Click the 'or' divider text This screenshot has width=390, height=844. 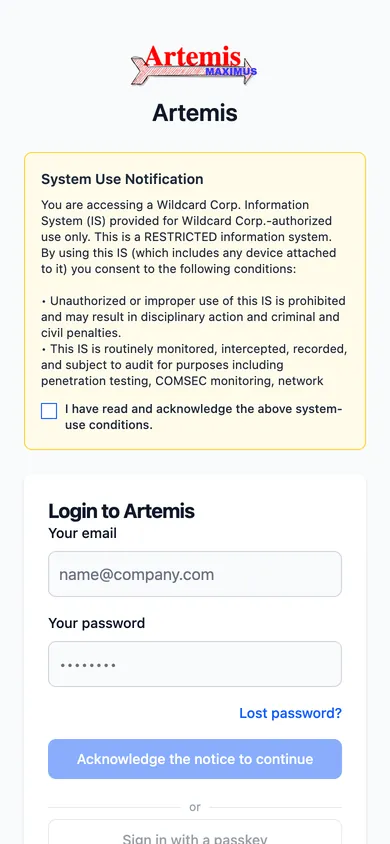click(195, 807)
